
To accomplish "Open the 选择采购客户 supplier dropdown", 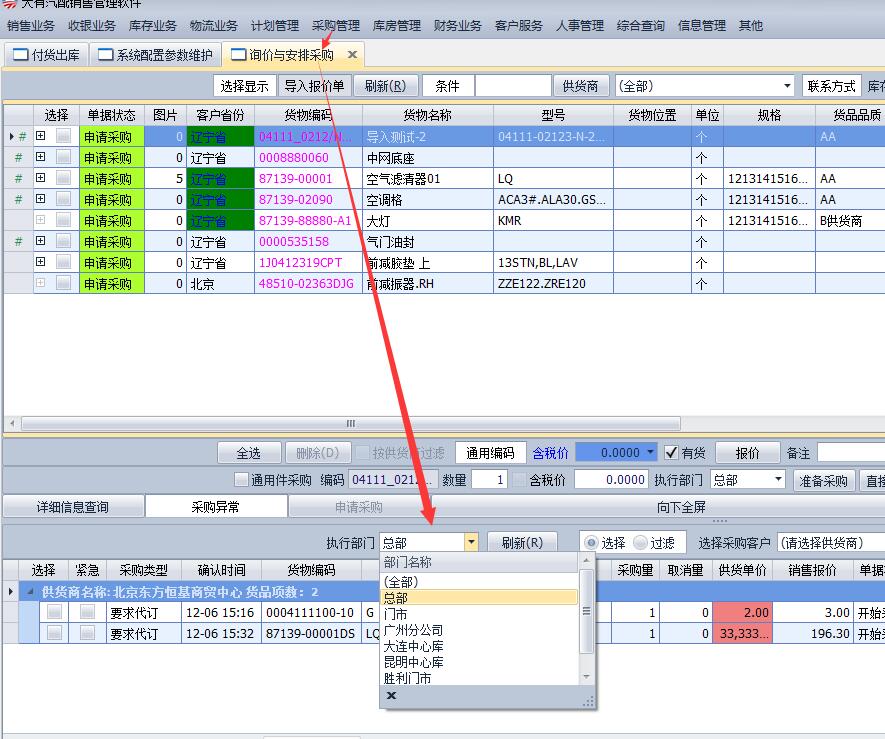I will 831,543.
